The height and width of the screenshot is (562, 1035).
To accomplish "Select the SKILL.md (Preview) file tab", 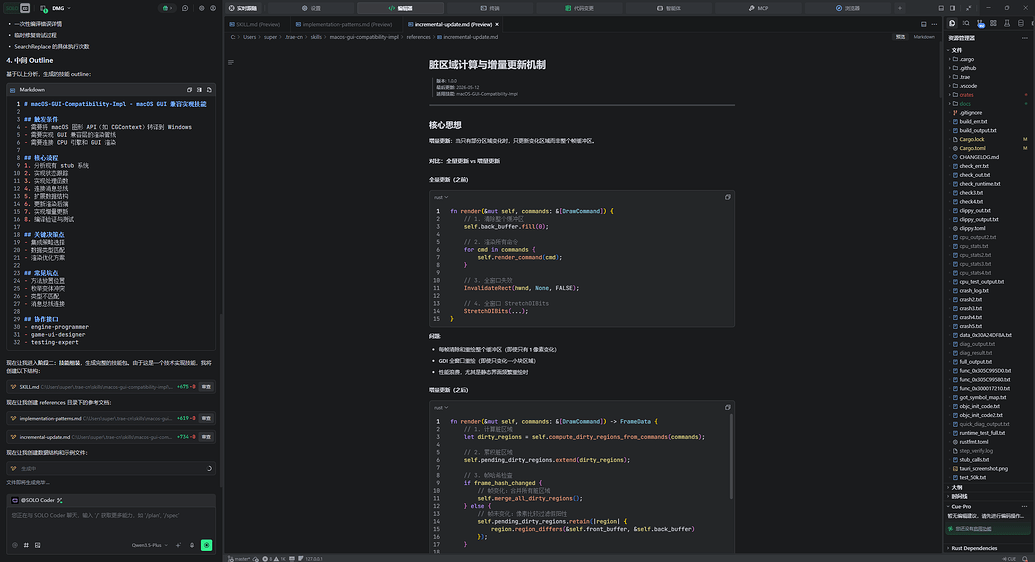I will pos(255,24).
